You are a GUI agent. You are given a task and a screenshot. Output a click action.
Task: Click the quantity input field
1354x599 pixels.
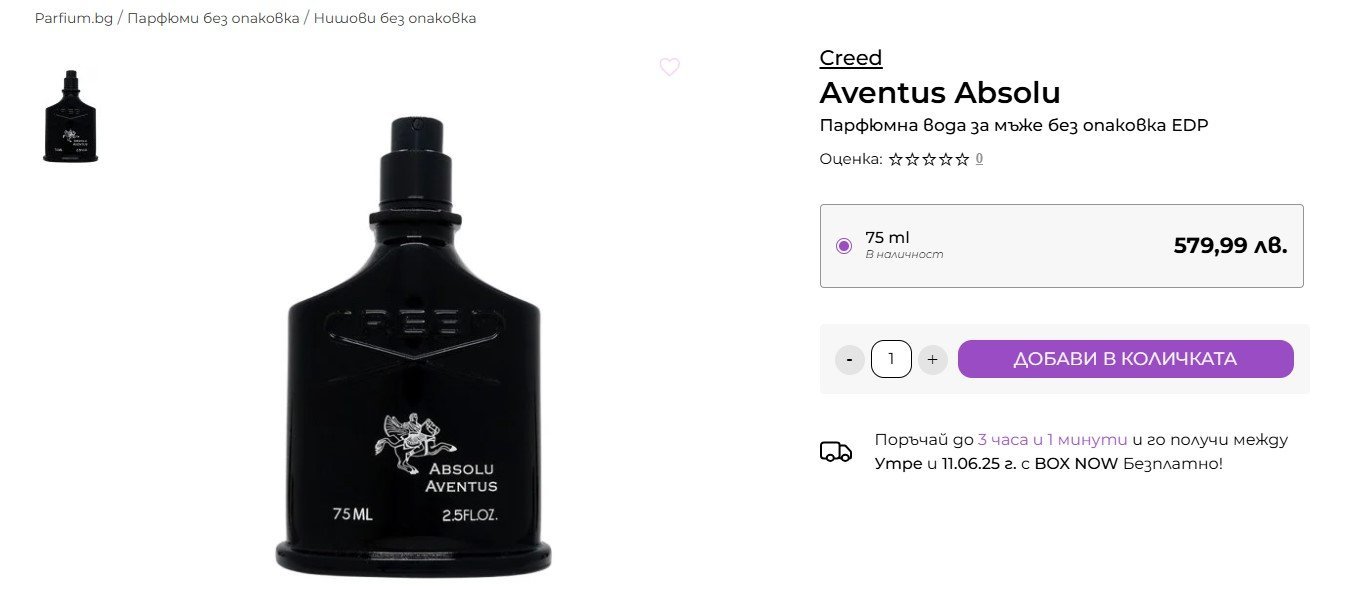coord(891,359)
